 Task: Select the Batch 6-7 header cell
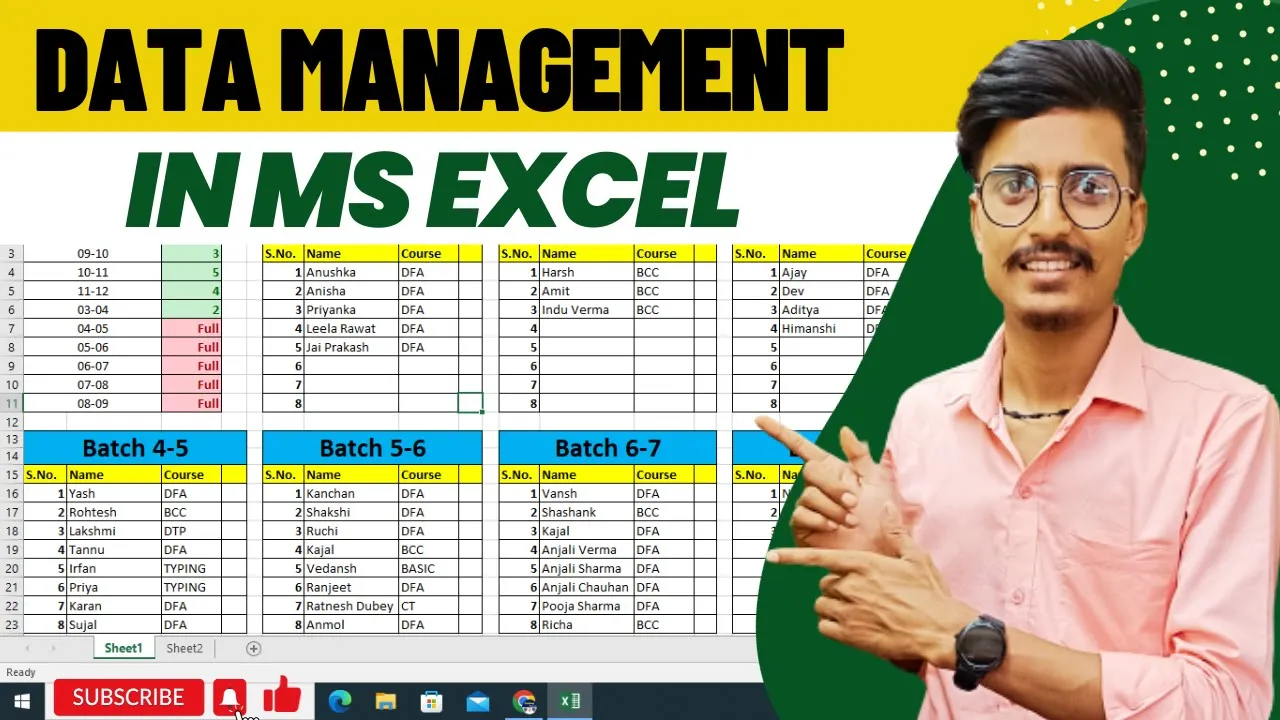coord(608,447)
